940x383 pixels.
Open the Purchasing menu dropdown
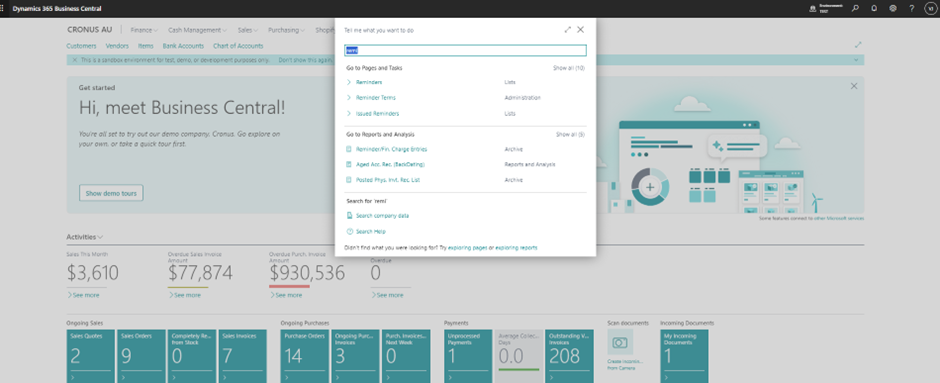(288, 29)
